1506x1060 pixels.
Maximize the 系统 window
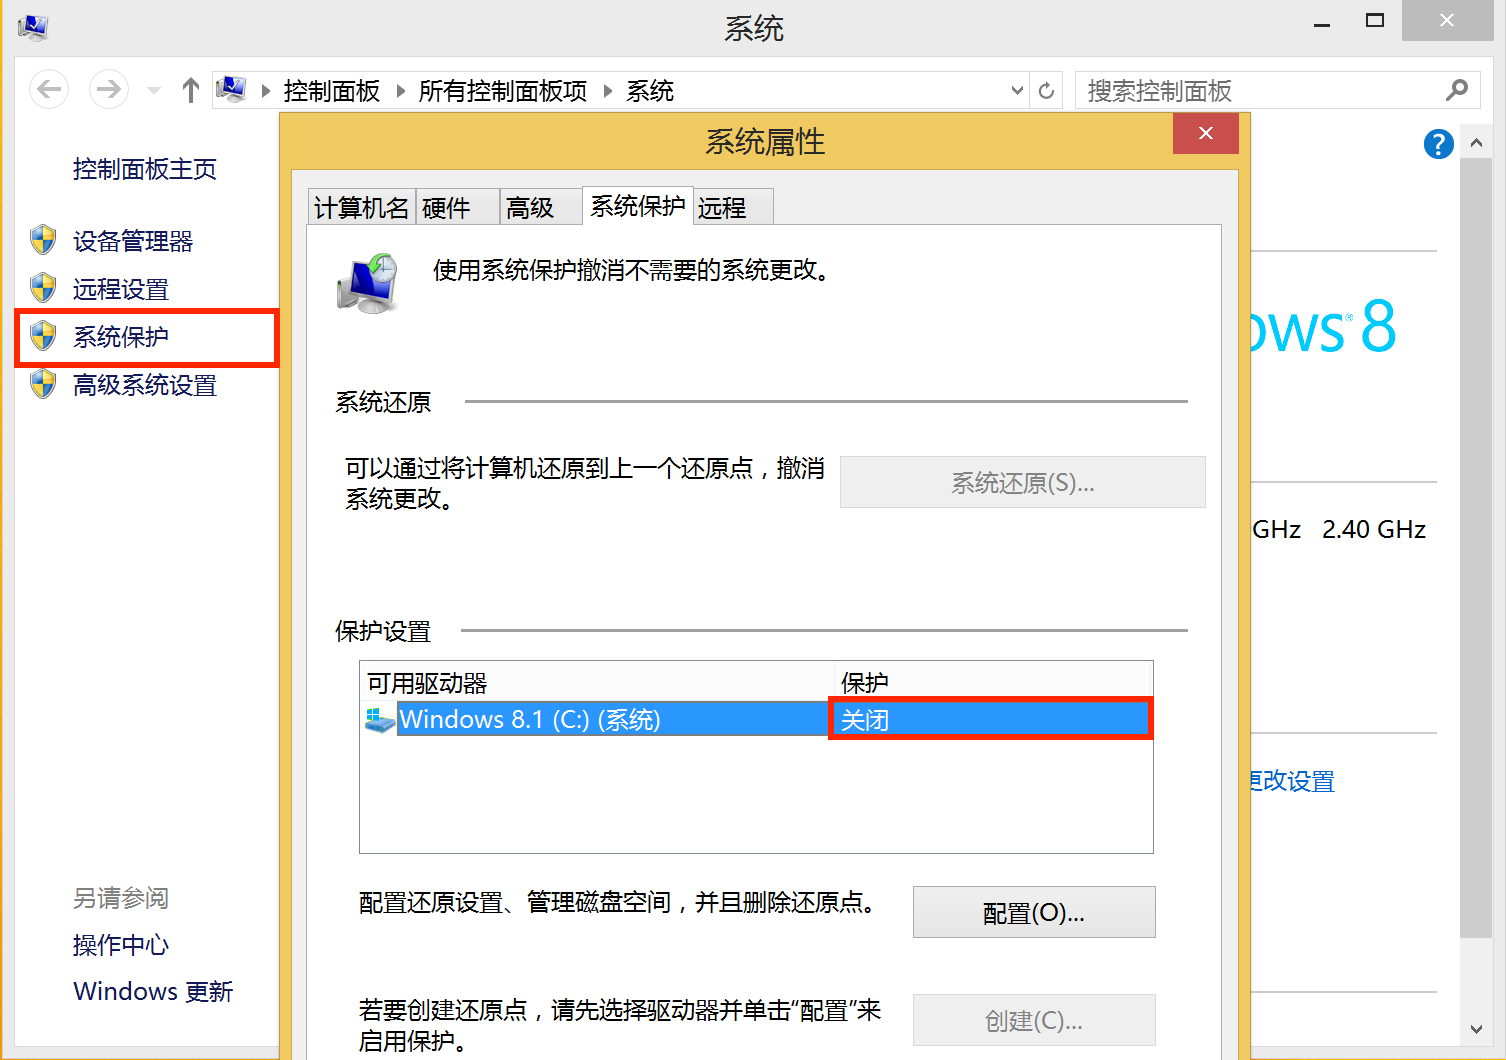(x=1375, y=21)
